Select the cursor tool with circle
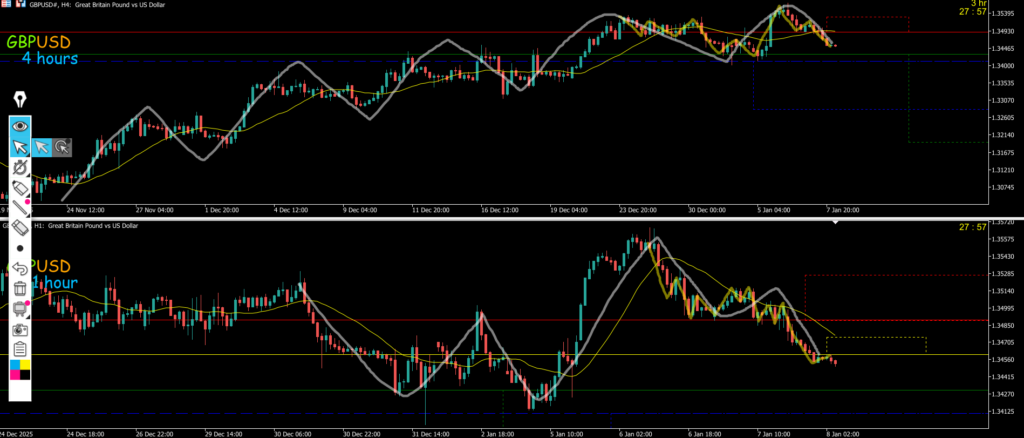 tap(62, 147)
